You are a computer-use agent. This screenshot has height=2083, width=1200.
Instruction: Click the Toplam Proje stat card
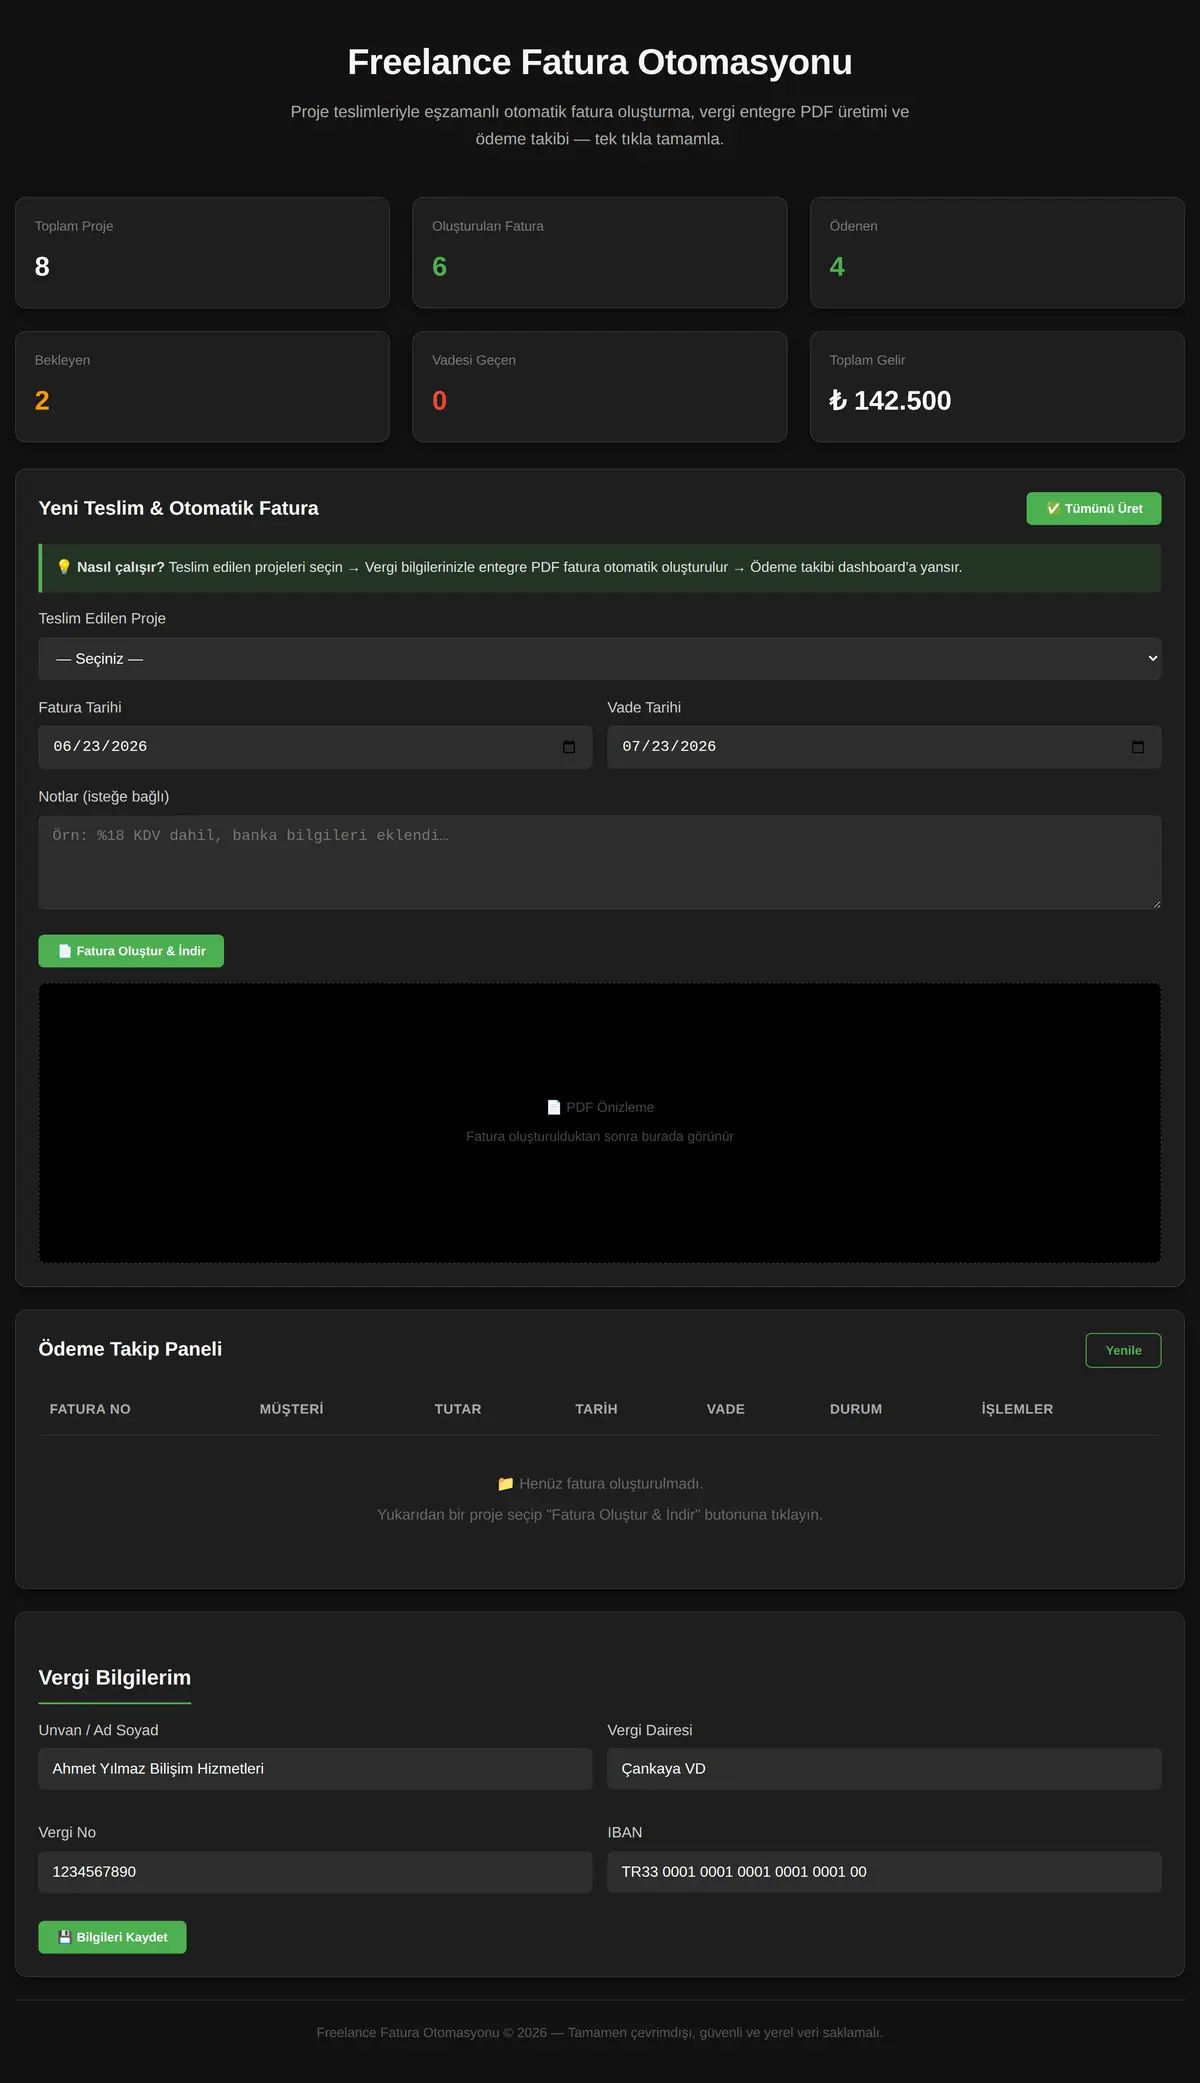[202, 252]
